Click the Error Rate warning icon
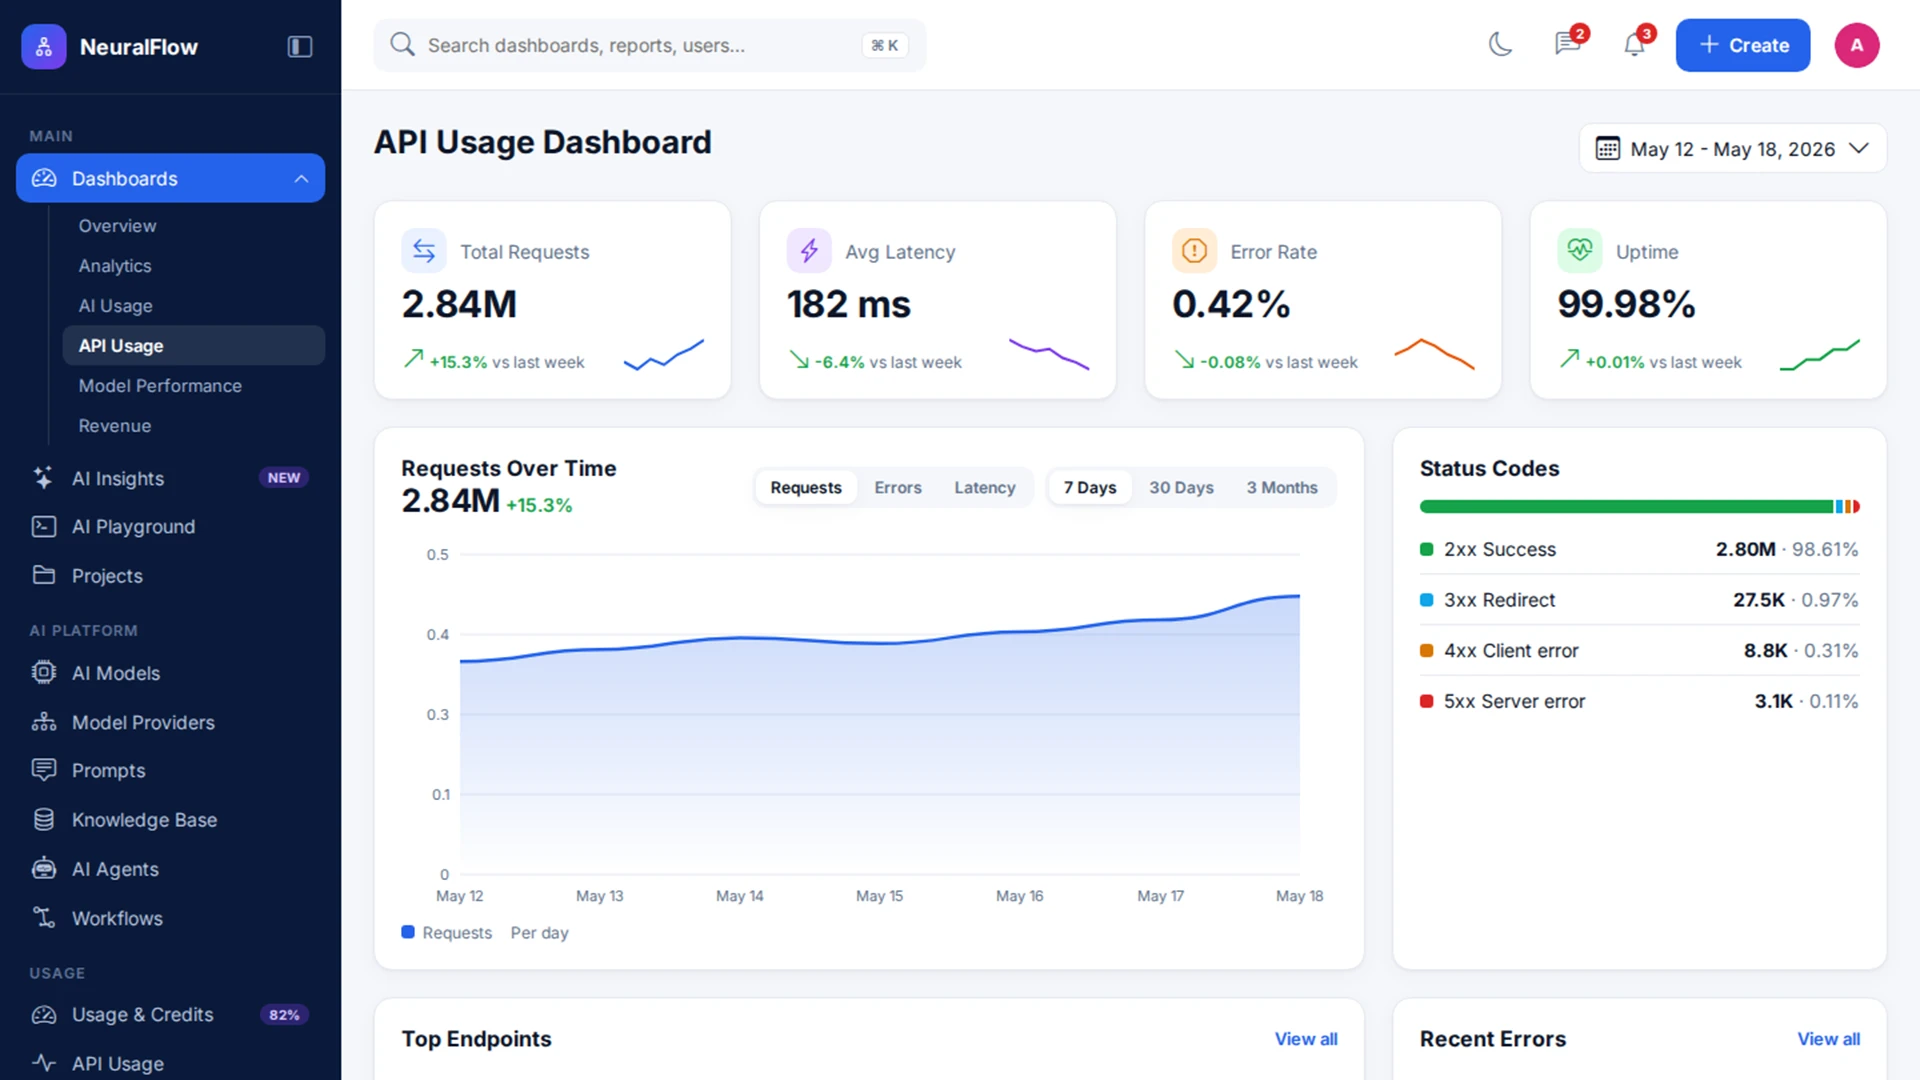 pos(1194,251)
